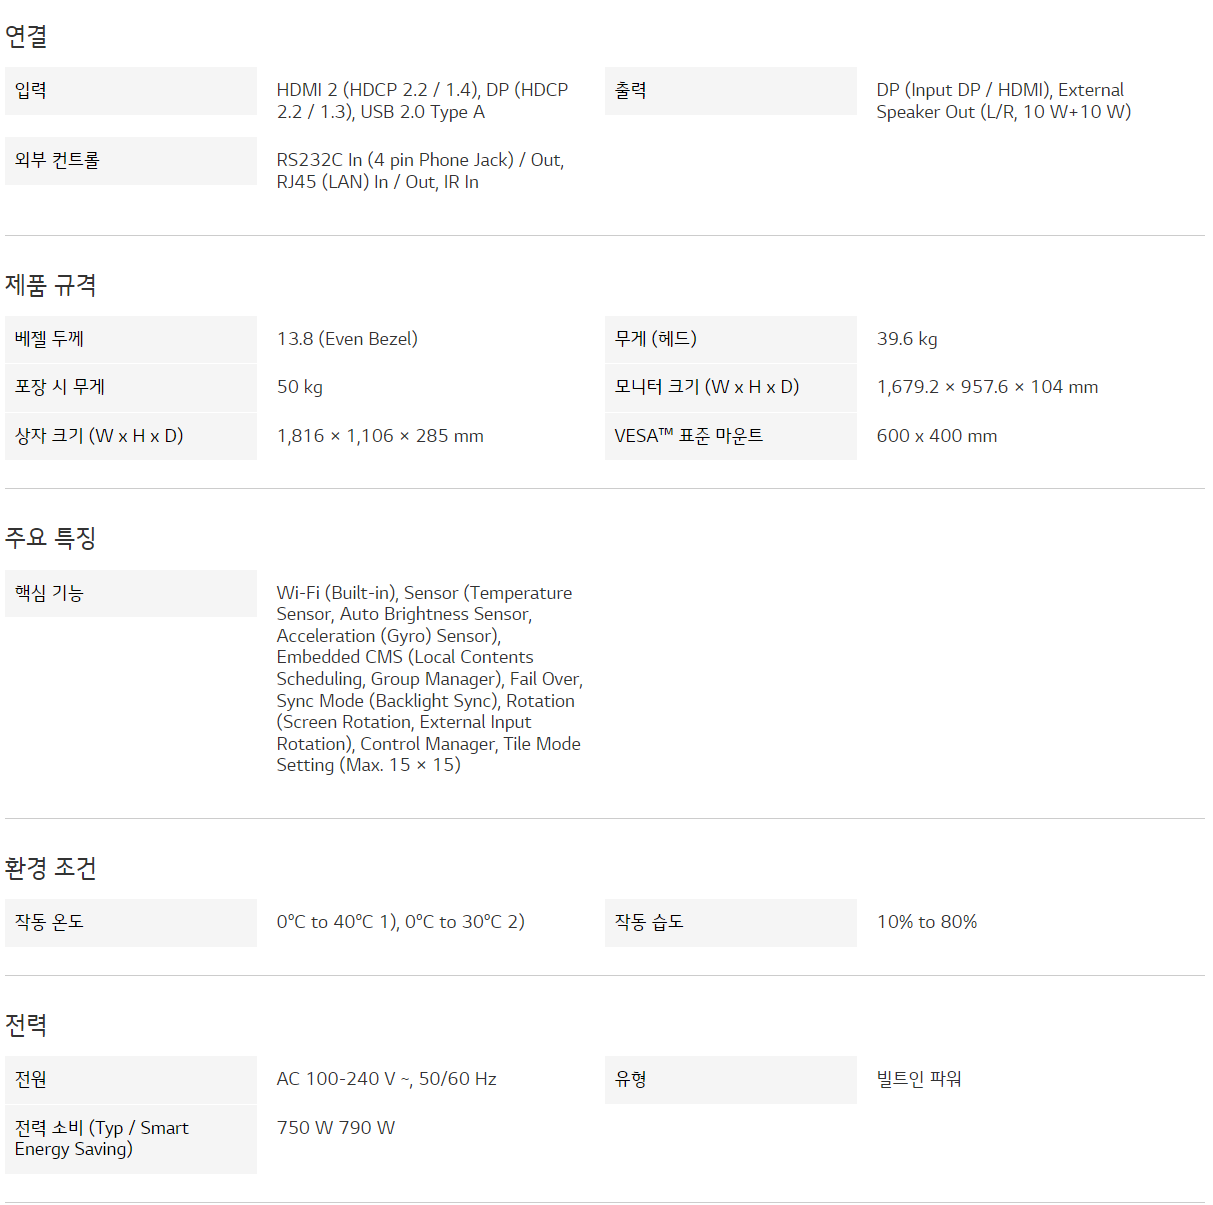Select the 작동 온도 label cell

point(131,923)
